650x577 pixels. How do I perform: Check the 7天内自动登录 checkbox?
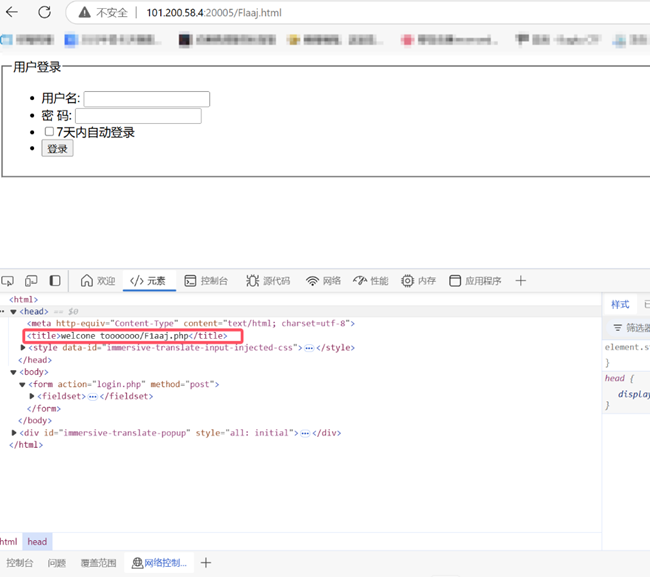point(49,132)
